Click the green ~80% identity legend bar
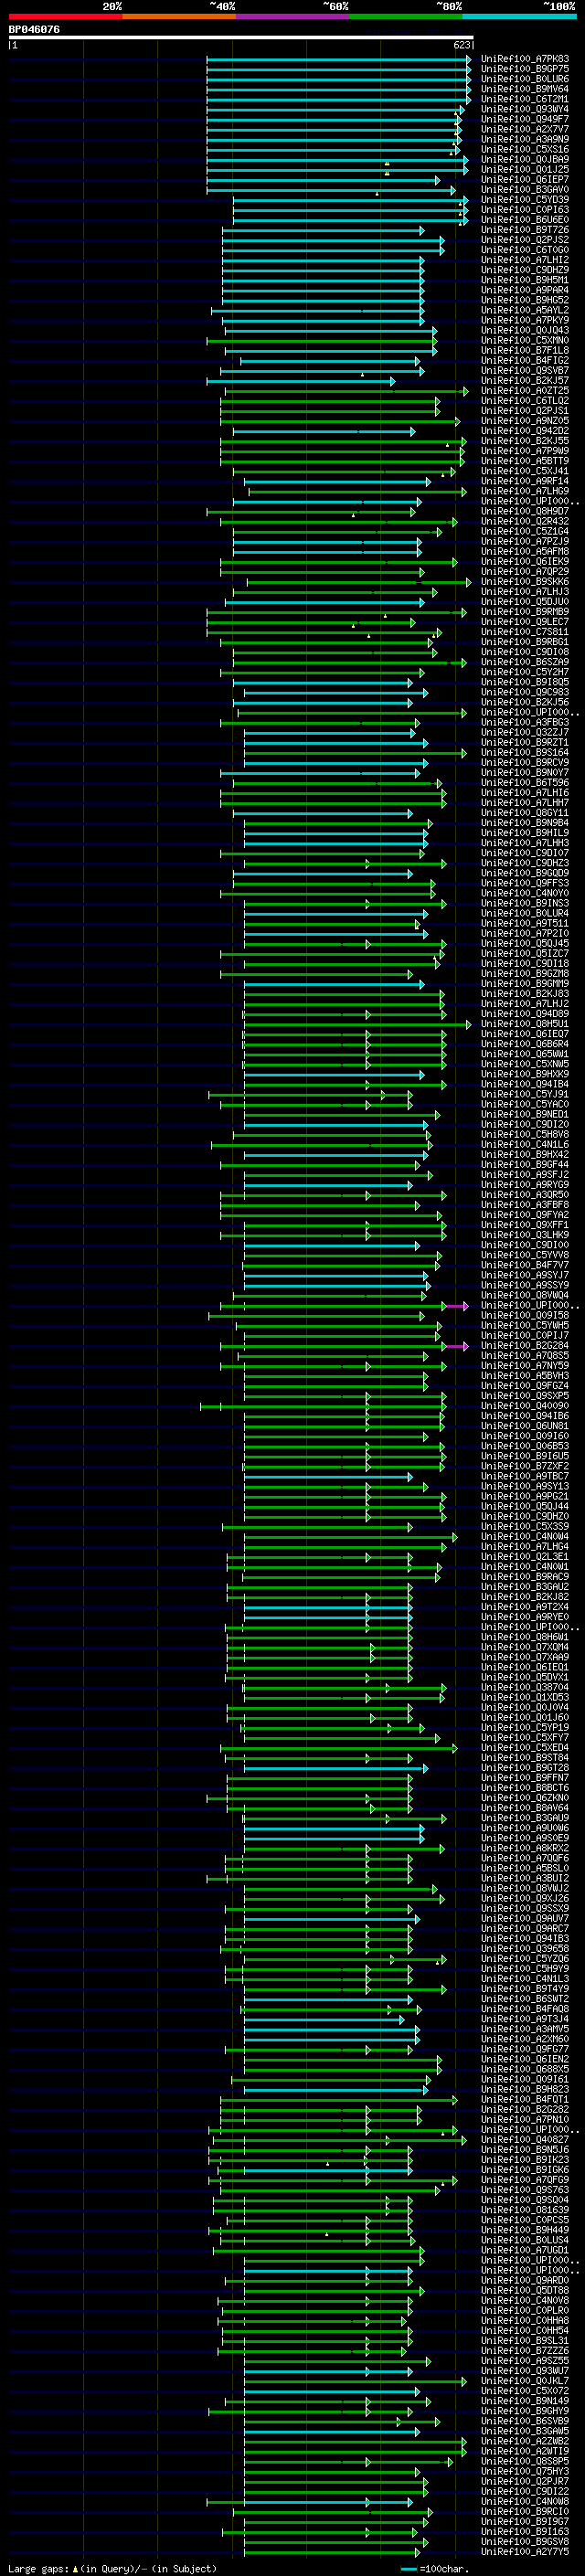Viewport: 585px width, 2576px height. pos(406,17)
